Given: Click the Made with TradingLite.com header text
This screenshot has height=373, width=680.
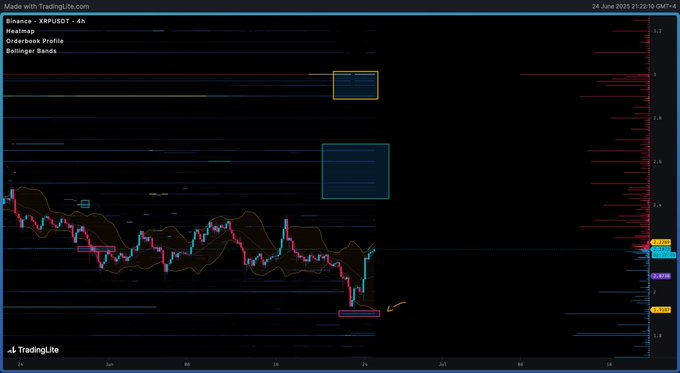Looking at the screenshot, I should 47,7.
